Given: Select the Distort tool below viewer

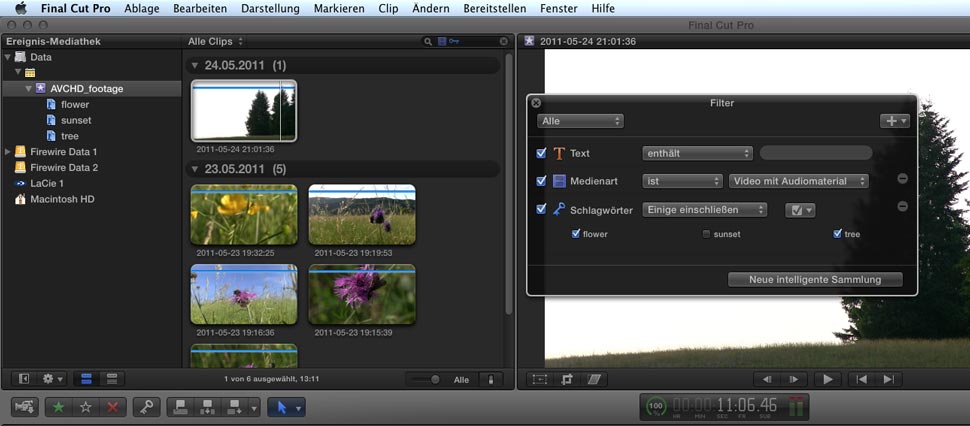Looking at the screenshot, I should (595, 380).
